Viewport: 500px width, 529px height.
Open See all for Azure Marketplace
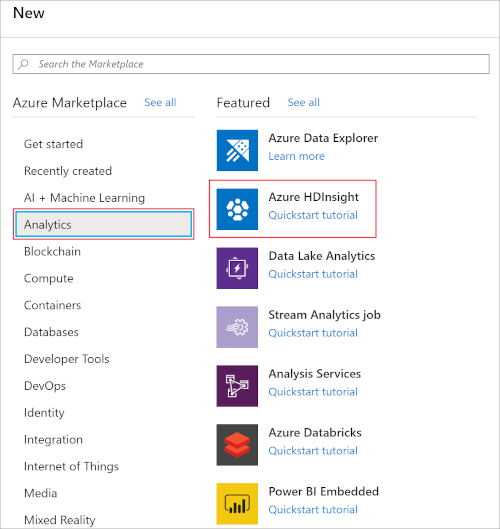point(160,102)
